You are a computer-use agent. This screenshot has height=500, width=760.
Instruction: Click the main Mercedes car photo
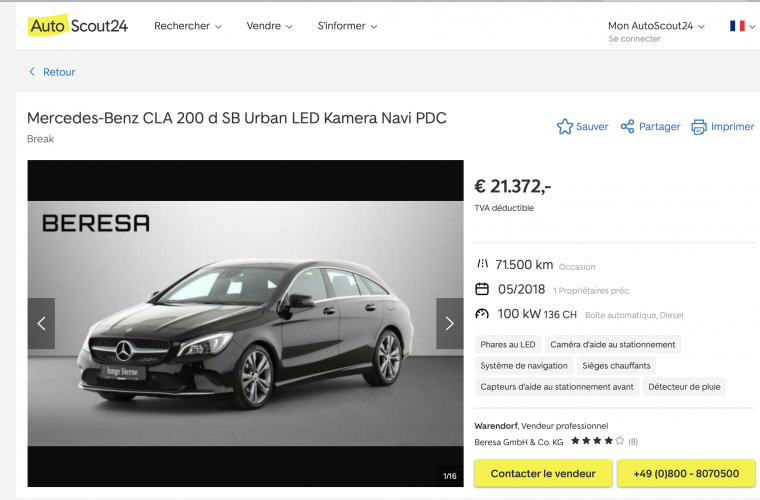click(x=245, y=323)
